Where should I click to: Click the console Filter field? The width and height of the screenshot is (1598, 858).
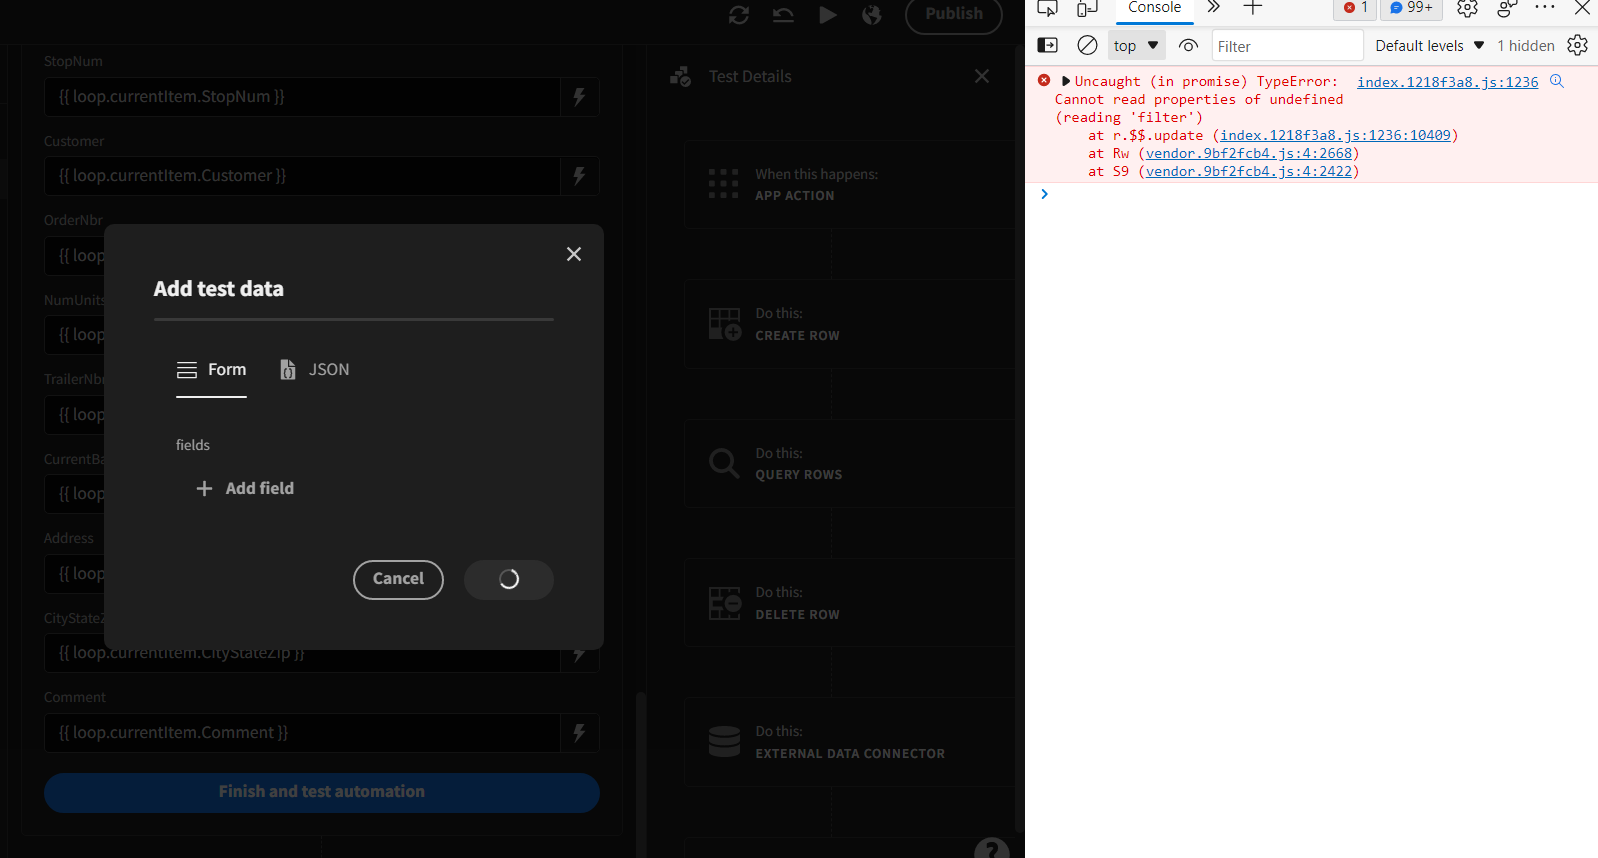[x=1287, y=46]
